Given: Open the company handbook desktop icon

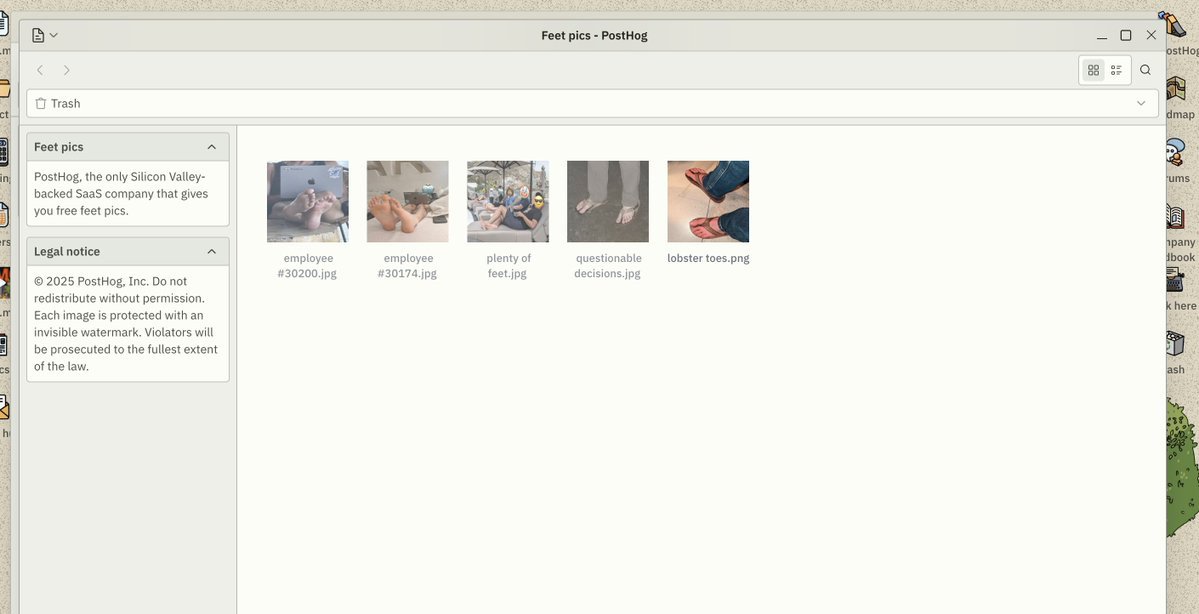Looking at the screenshot, I should pos(1177,220).
